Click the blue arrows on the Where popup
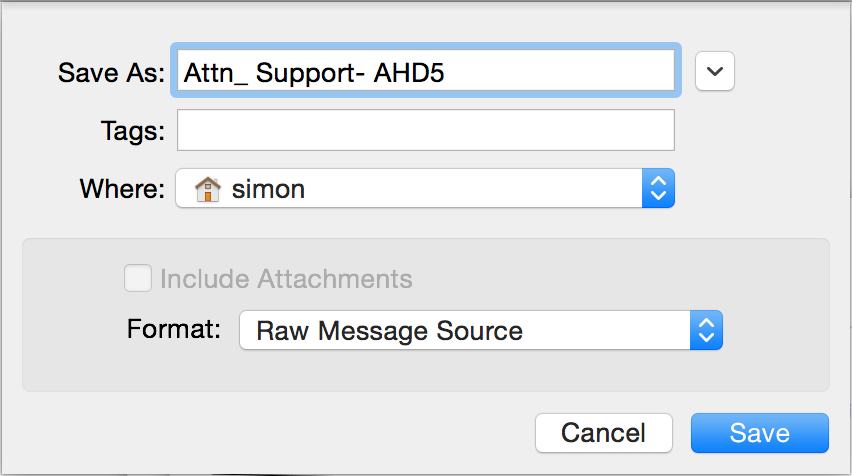The image size is (852, 476). (x=658, y=188)
